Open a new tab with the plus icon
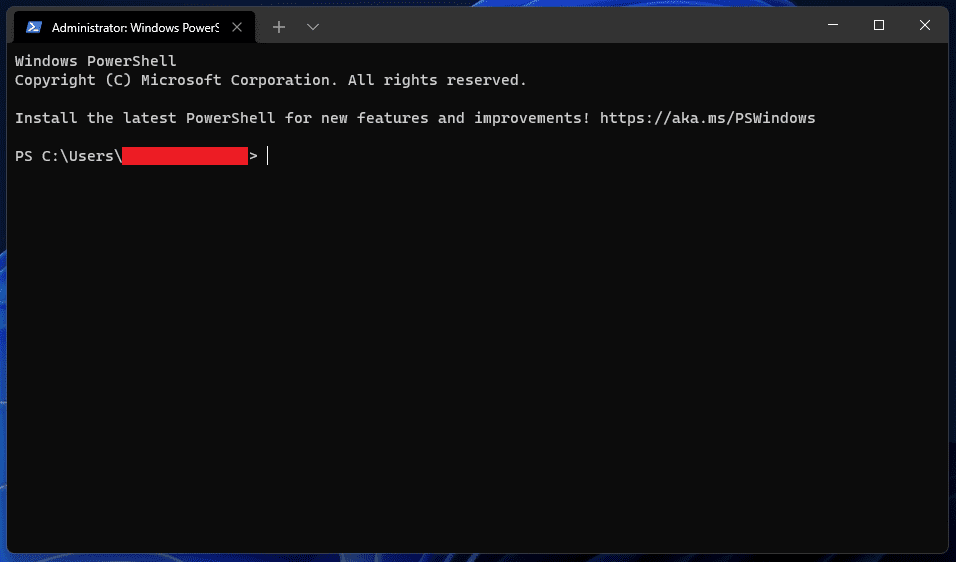 pos(279,27)
